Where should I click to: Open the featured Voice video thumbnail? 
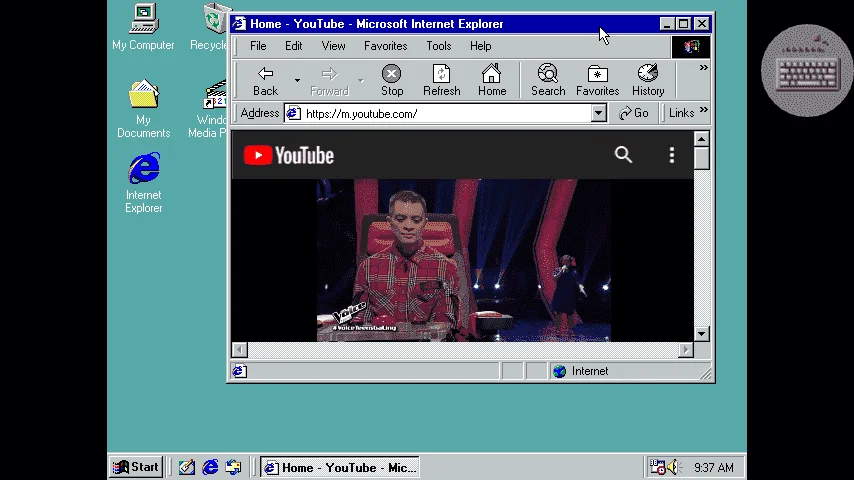point(463,260)
